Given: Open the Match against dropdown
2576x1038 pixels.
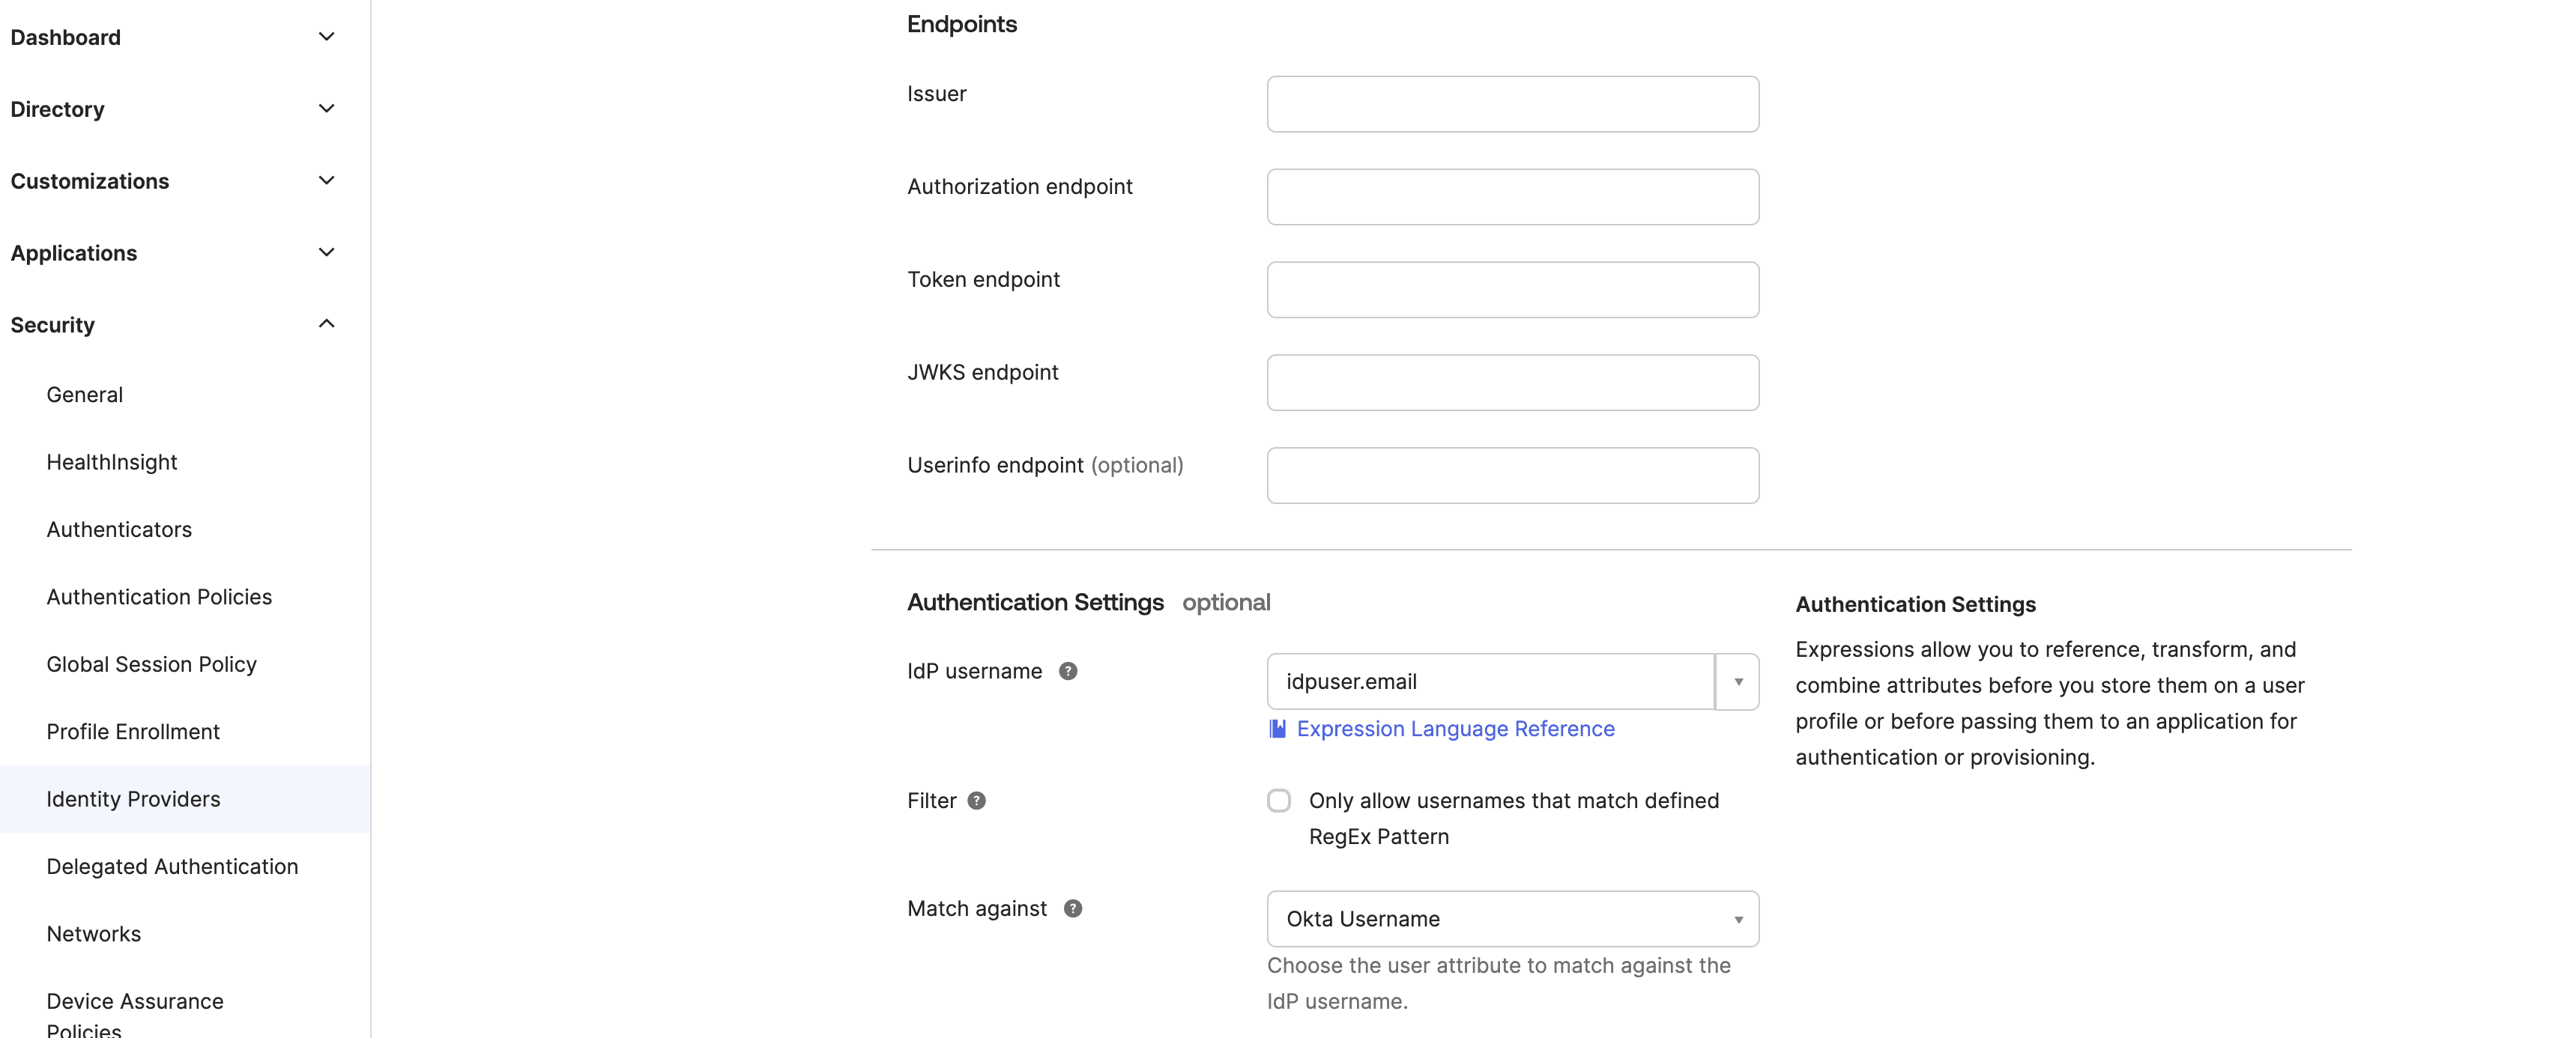Looking at the screenshot, I should (1738, 919).
